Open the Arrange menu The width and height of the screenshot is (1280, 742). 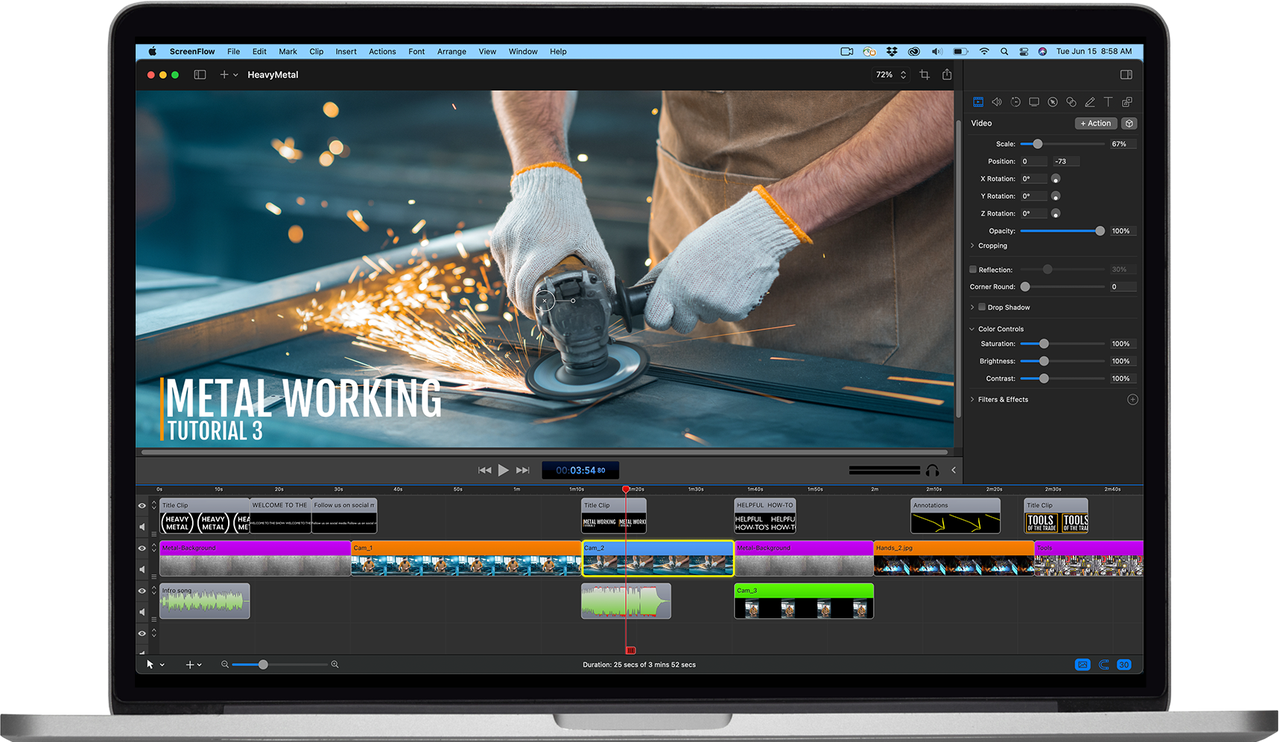(x=452, y=51)
